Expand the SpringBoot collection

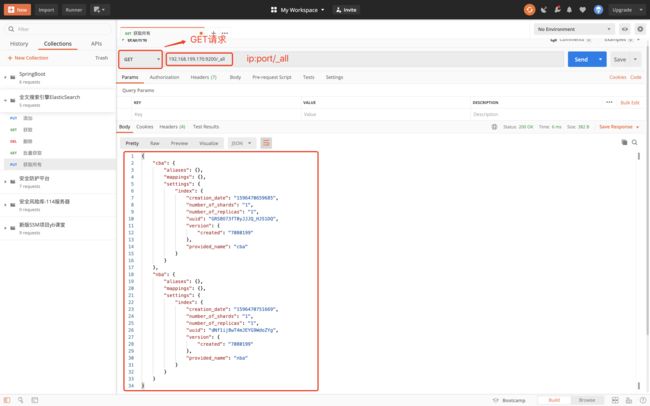pos(5,77)
